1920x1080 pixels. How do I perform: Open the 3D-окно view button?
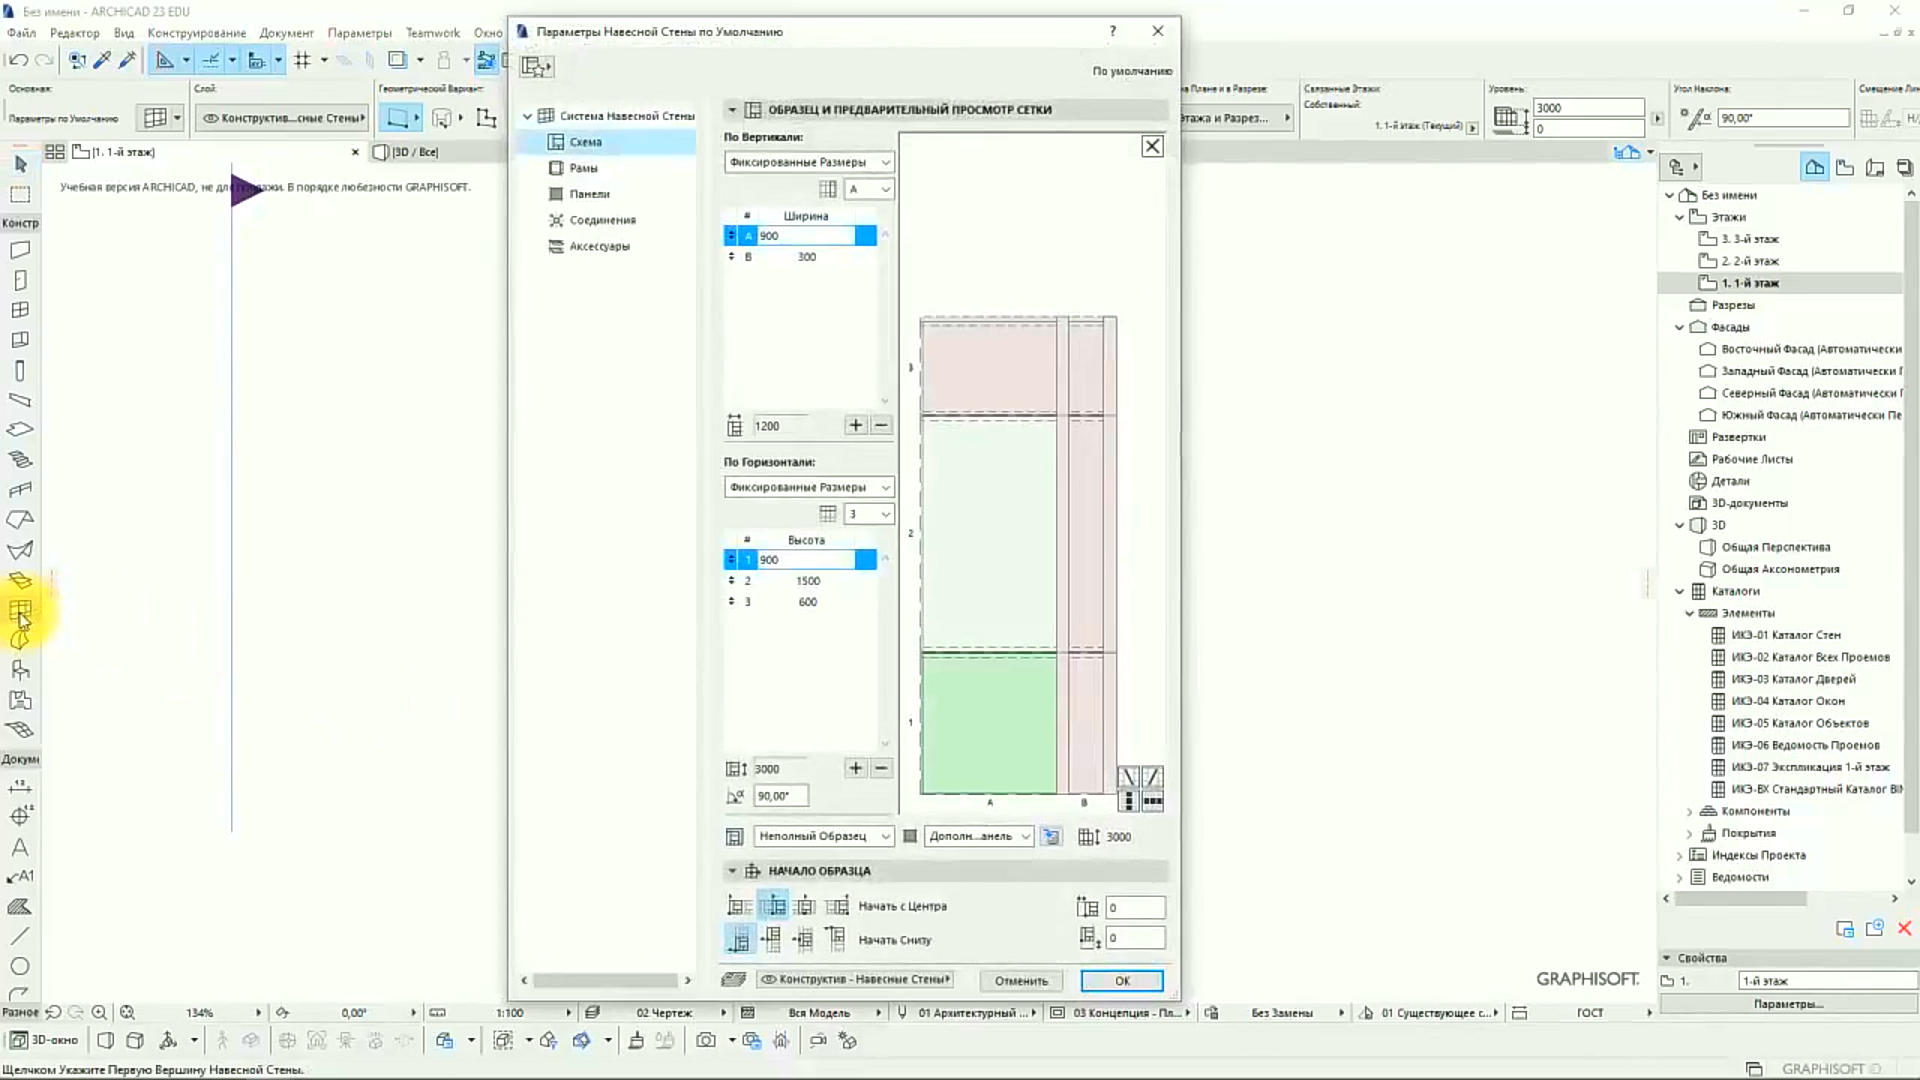tap(44, 1040)
